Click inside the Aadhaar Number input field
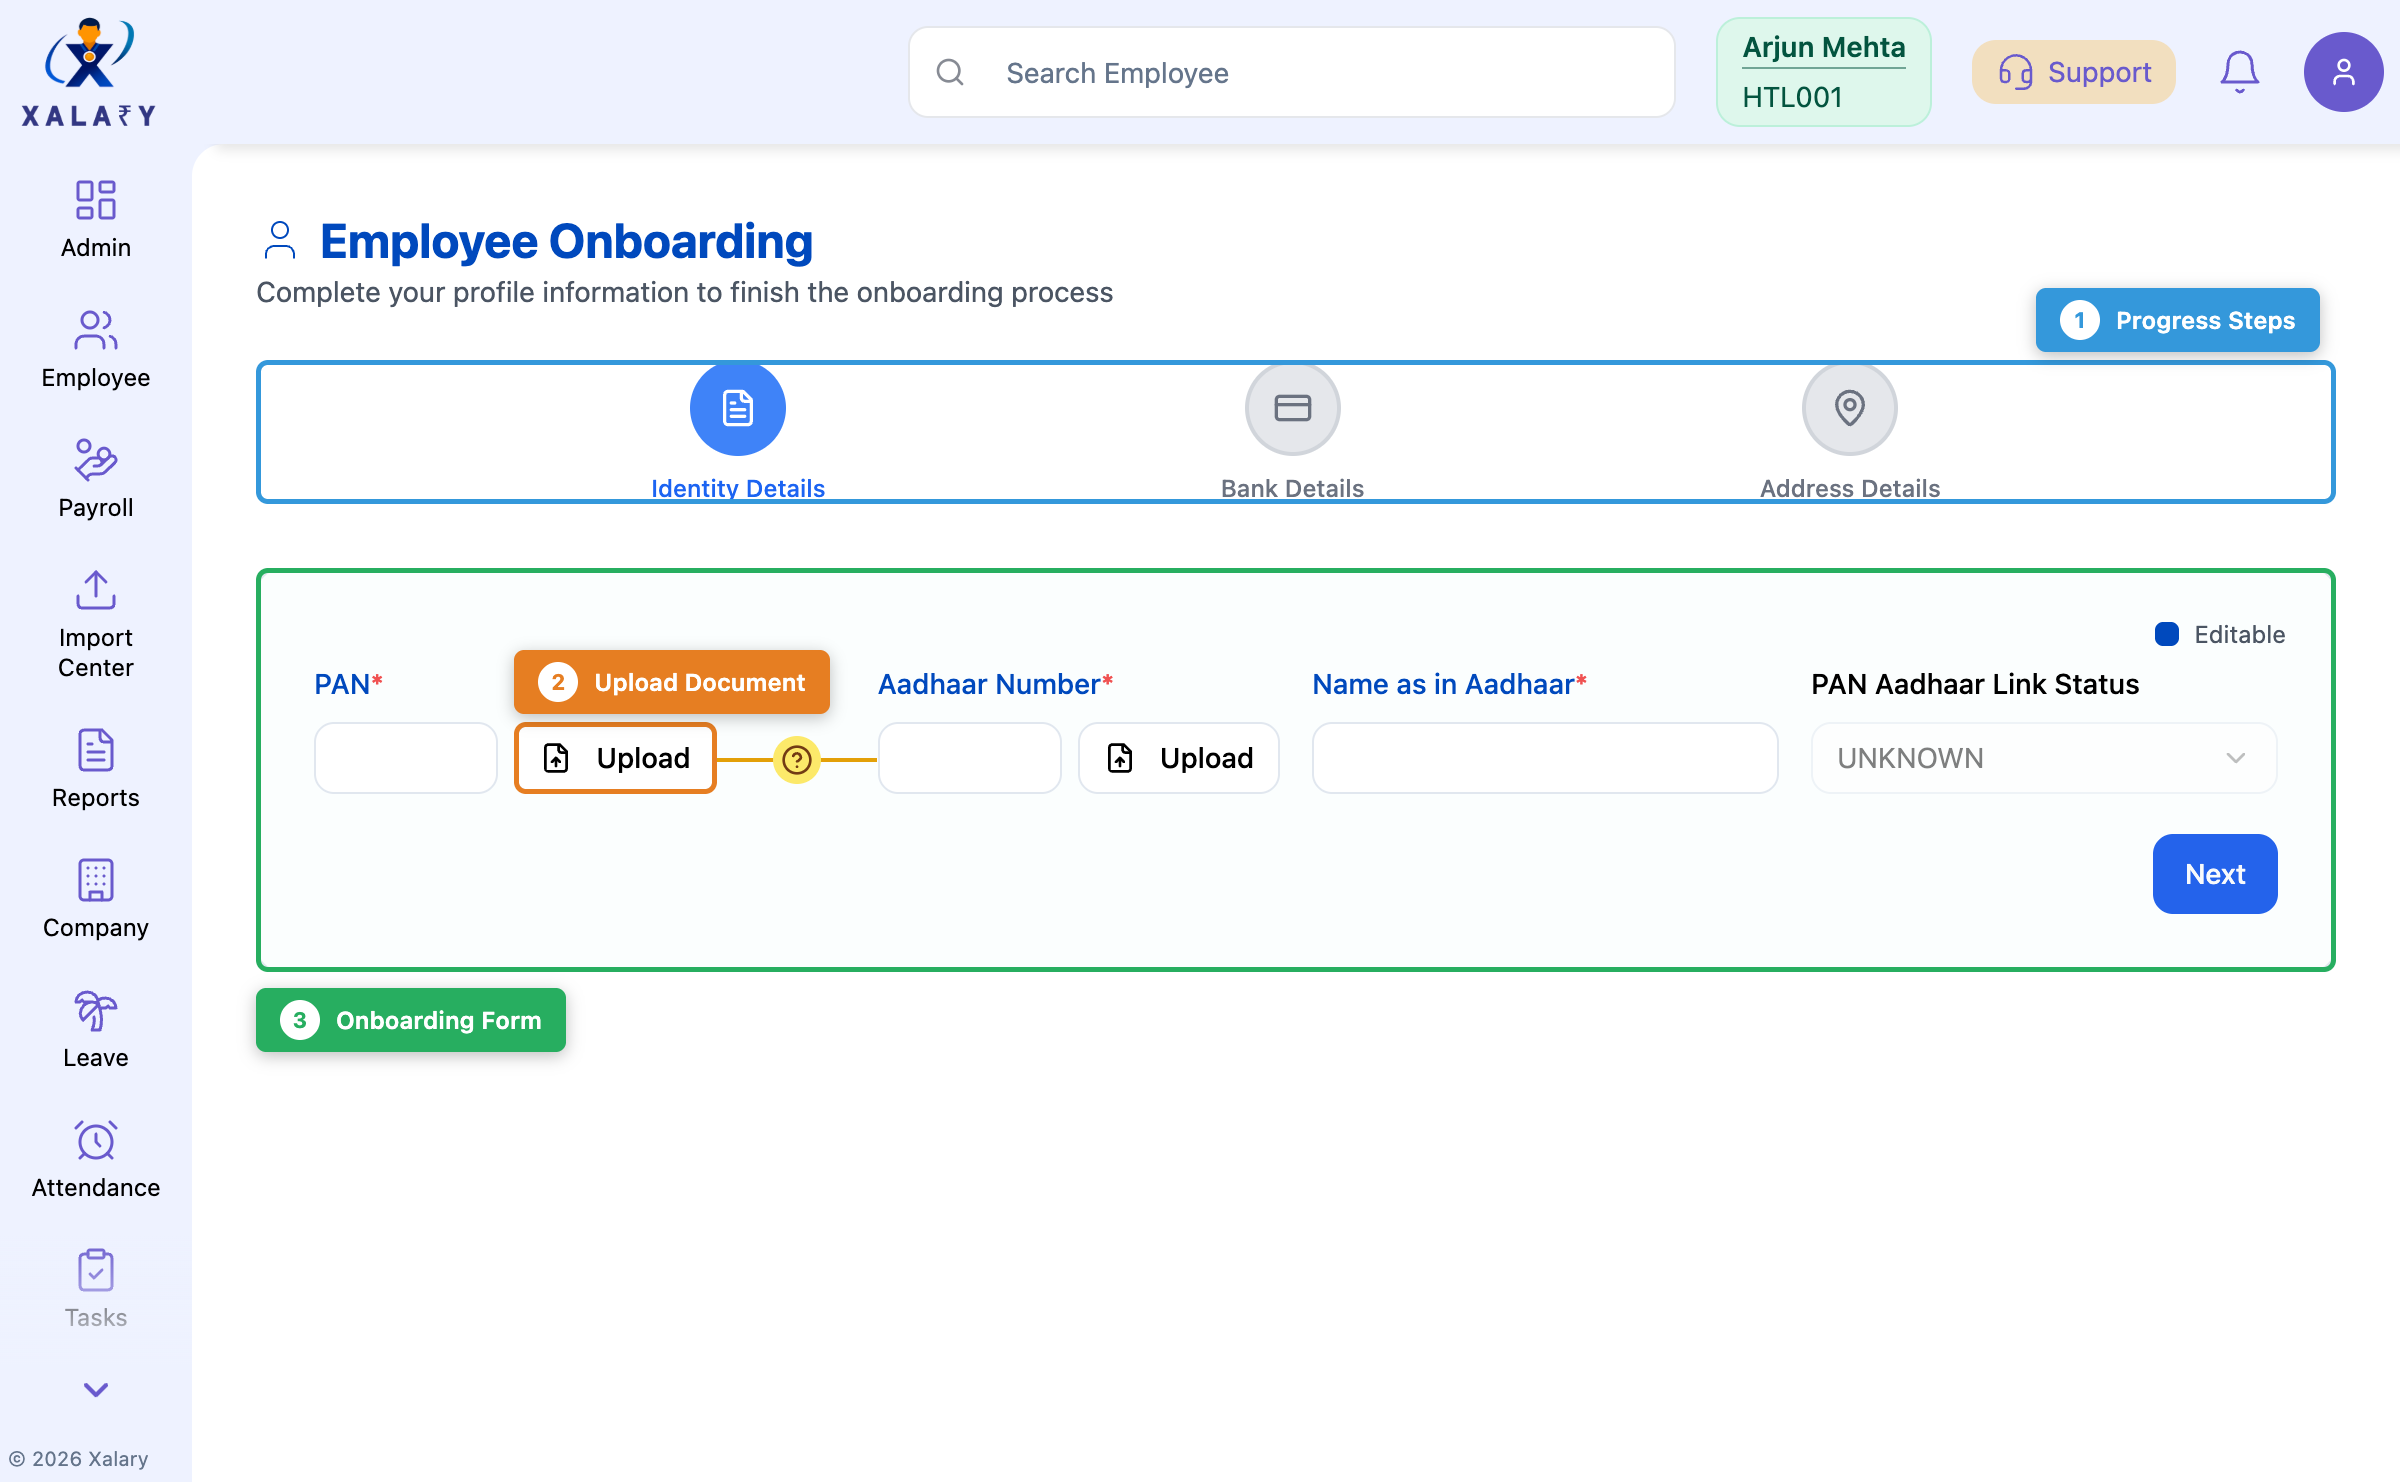Viewport: 2400px width, 1482px height. [968, 758]
